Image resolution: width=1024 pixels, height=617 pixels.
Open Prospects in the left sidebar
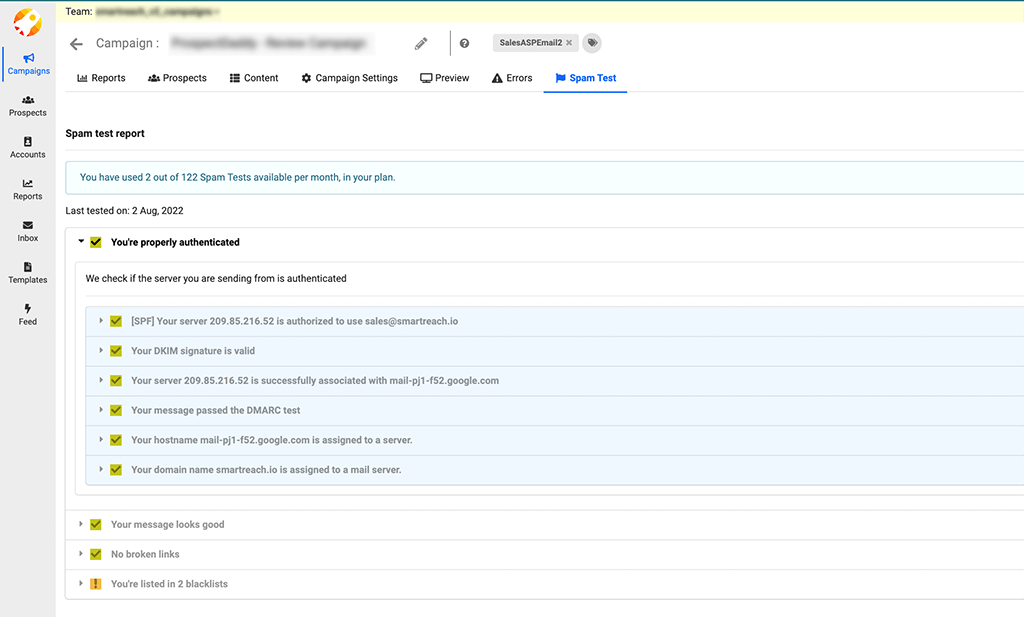27,106
